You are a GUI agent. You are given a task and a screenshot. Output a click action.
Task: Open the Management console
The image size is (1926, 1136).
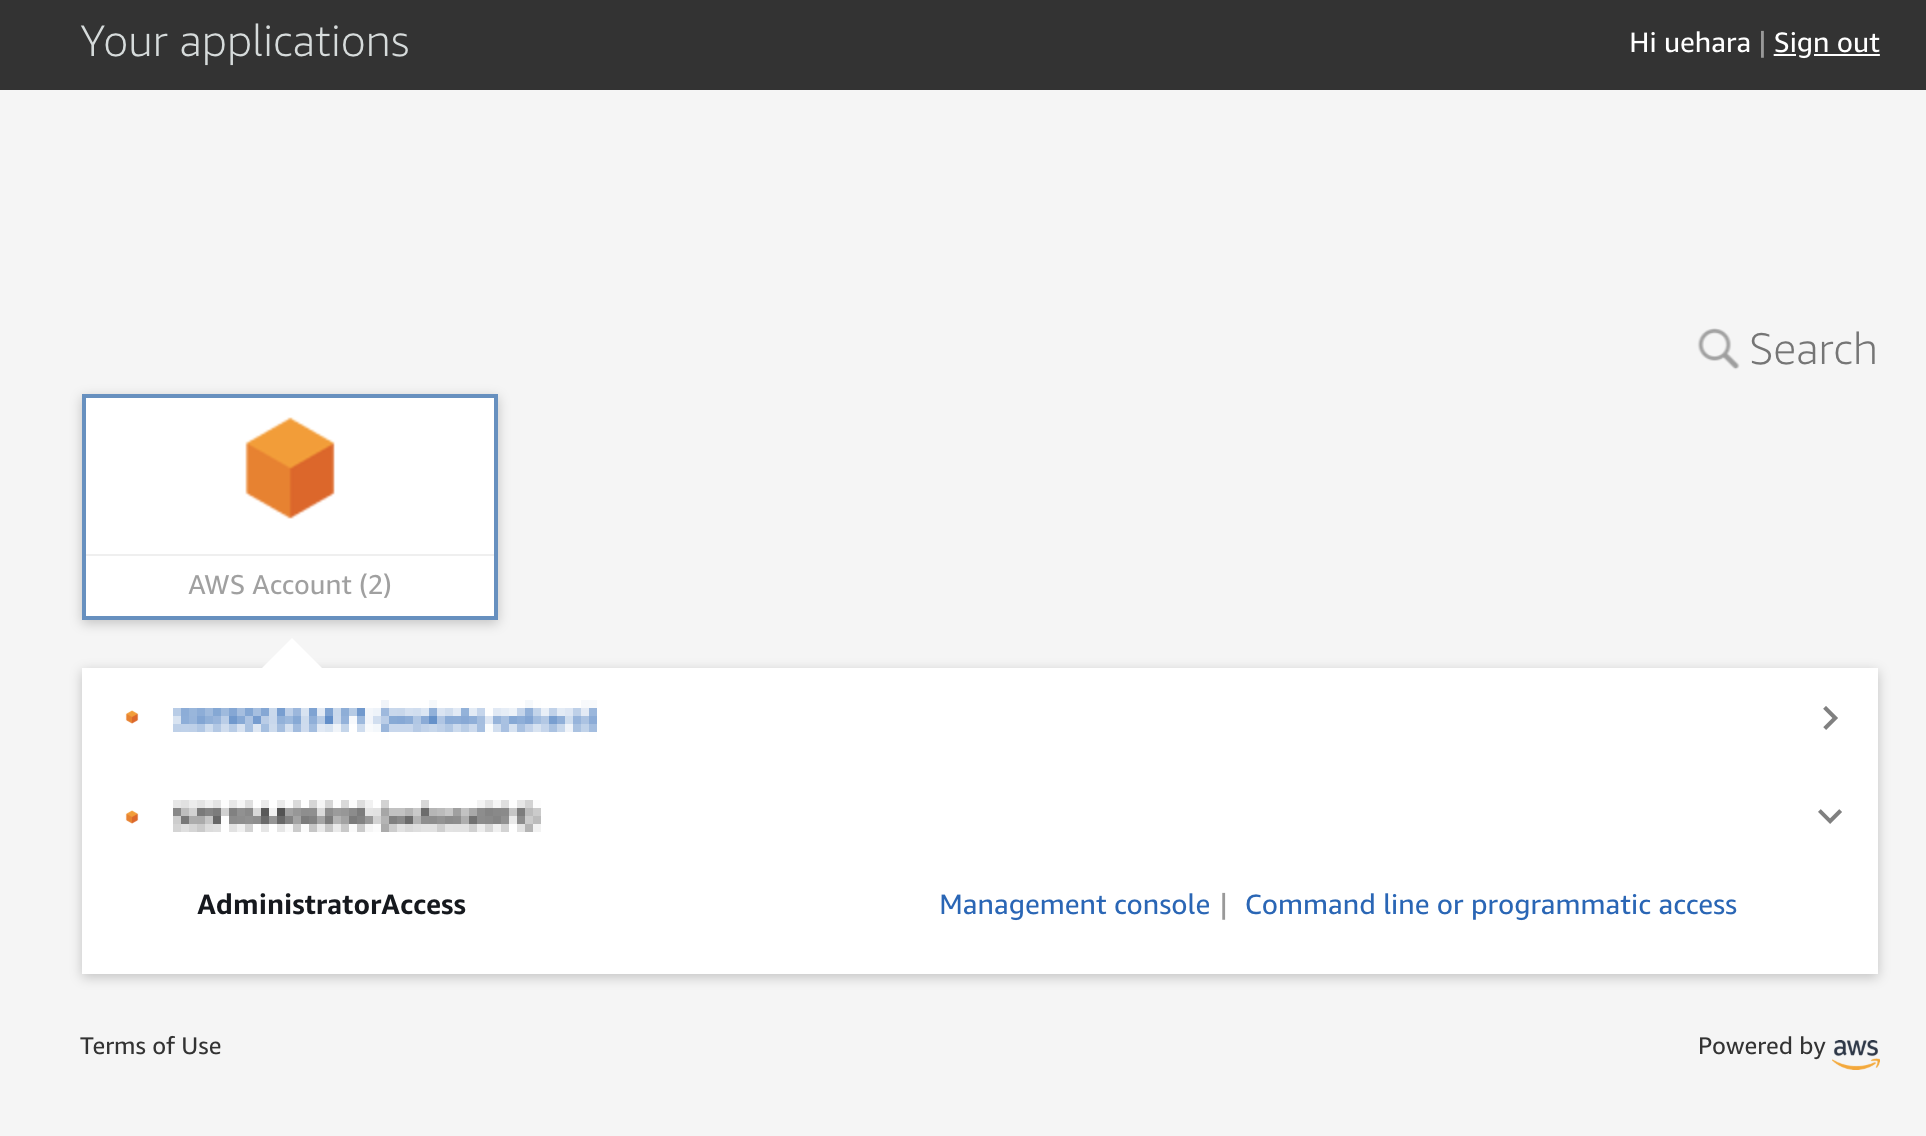pyautogui.click(x=1074, y=904)
